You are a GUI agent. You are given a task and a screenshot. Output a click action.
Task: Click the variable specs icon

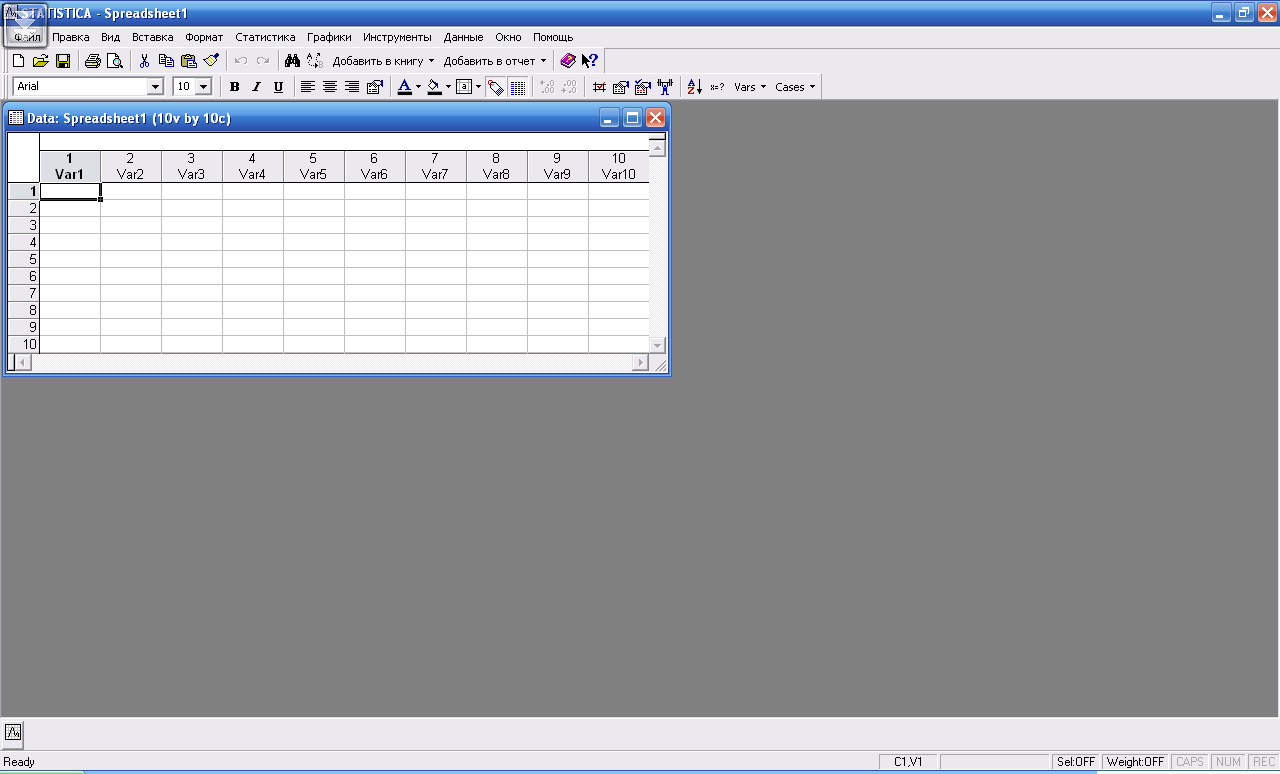[620, 87]
